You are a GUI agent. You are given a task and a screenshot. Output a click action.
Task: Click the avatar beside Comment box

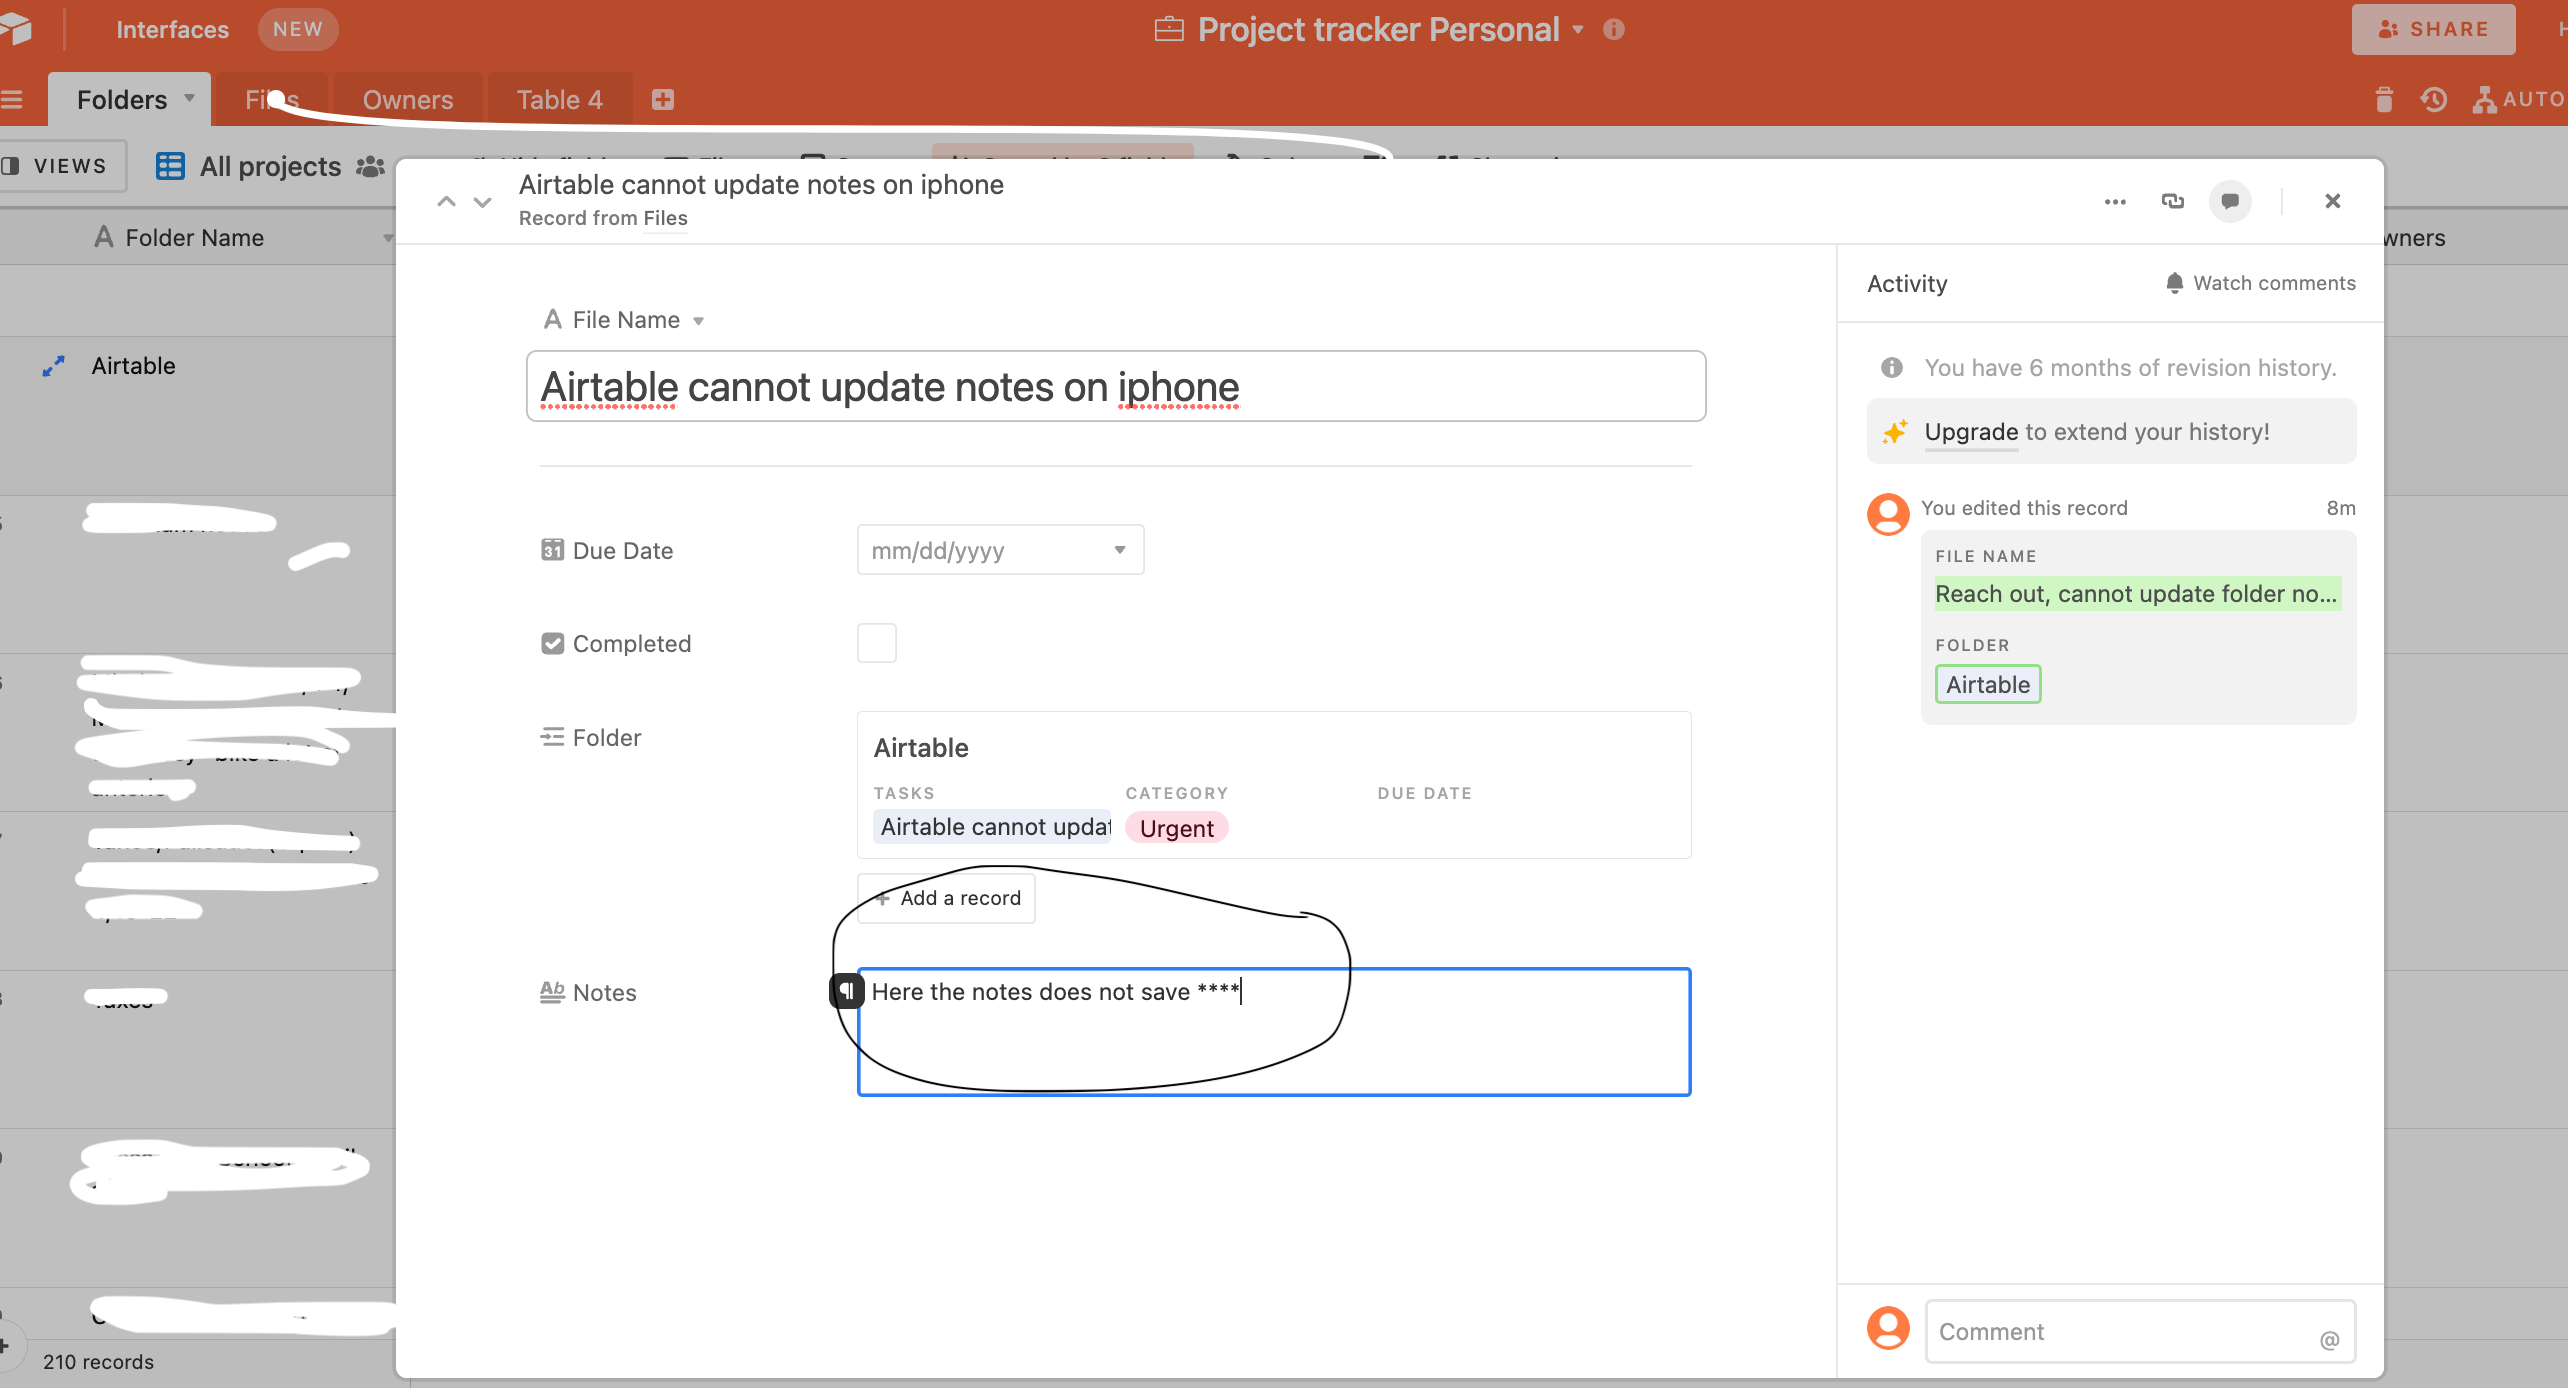(x=1888, y=1327)
